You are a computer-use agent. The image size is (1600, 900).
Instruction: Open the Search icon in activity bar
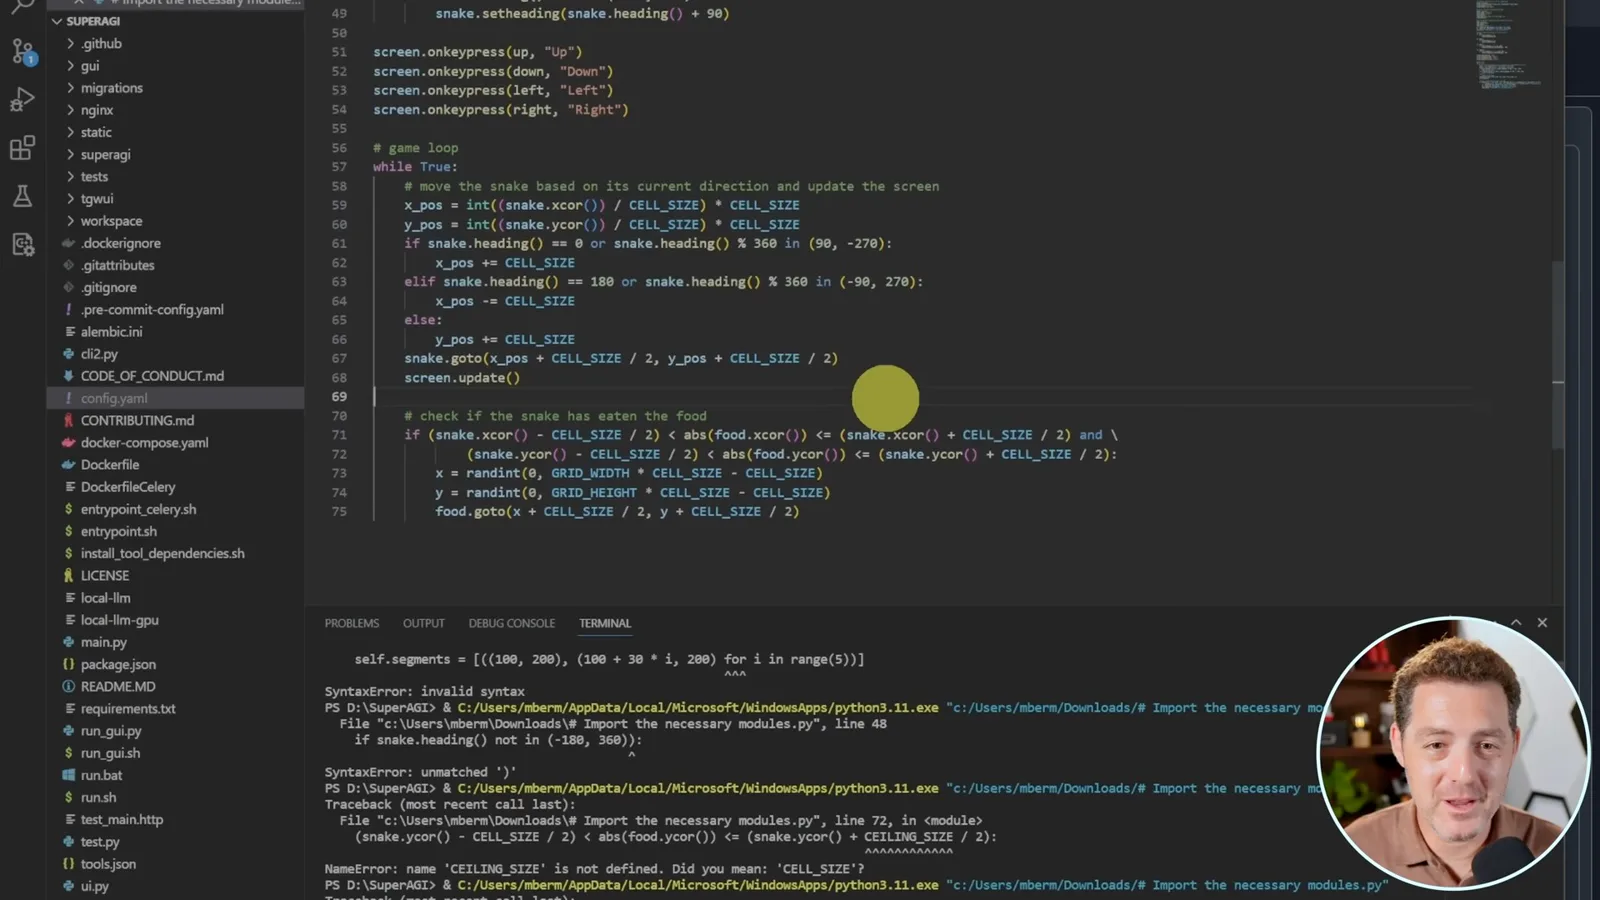23,6
